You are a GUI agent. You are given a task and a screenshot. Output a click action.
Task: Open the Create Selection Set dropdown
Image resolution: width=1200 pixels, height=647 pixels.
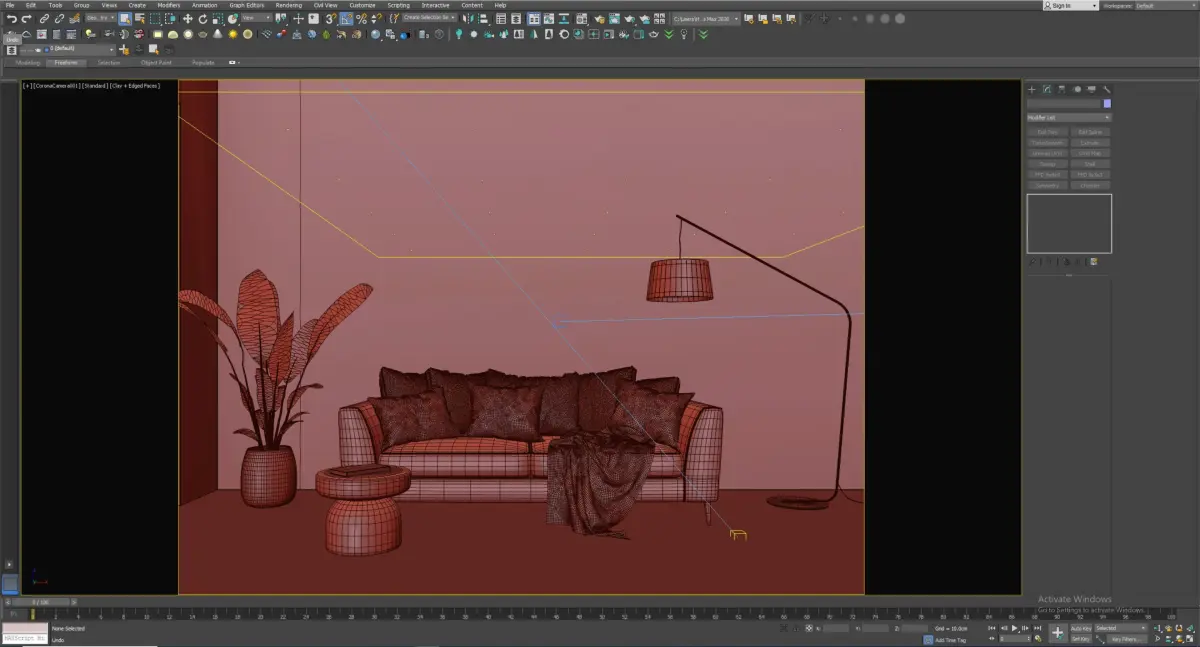(430, 18)
